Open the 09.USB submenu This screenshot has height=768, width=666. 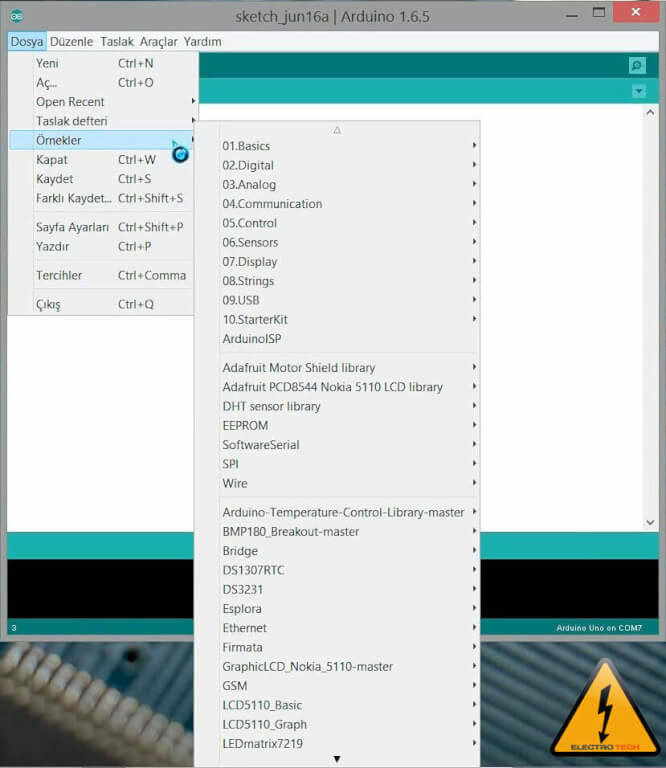click(x=337, y=300)
